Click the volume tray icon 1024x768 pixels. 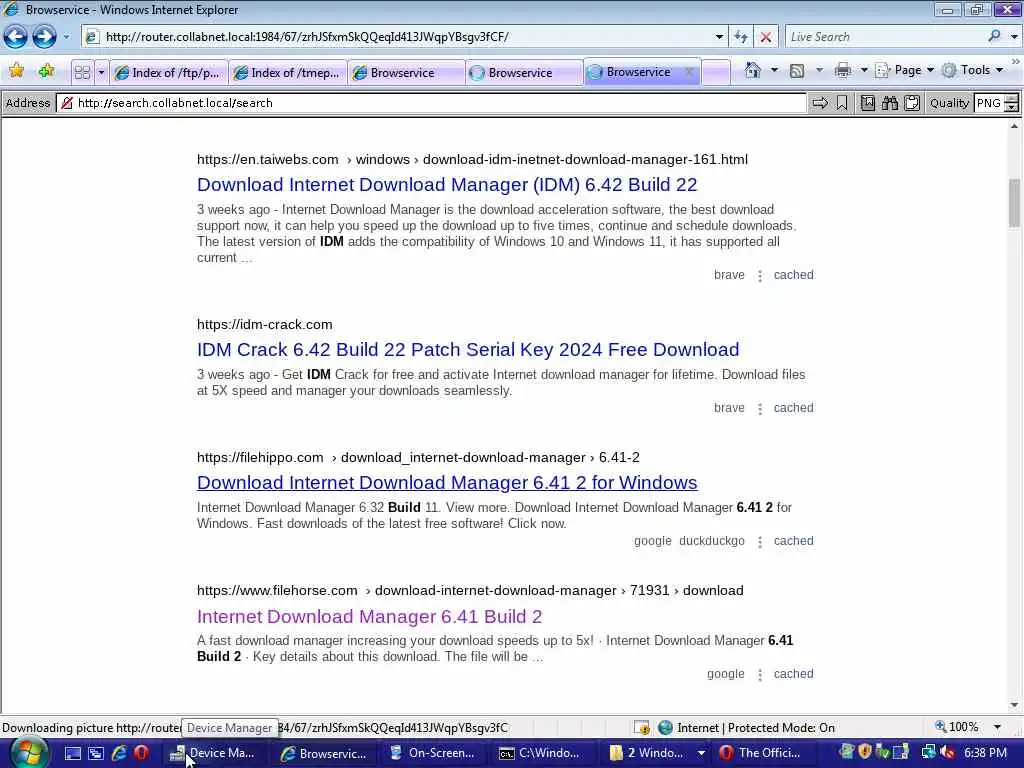[x=948, y=752]
